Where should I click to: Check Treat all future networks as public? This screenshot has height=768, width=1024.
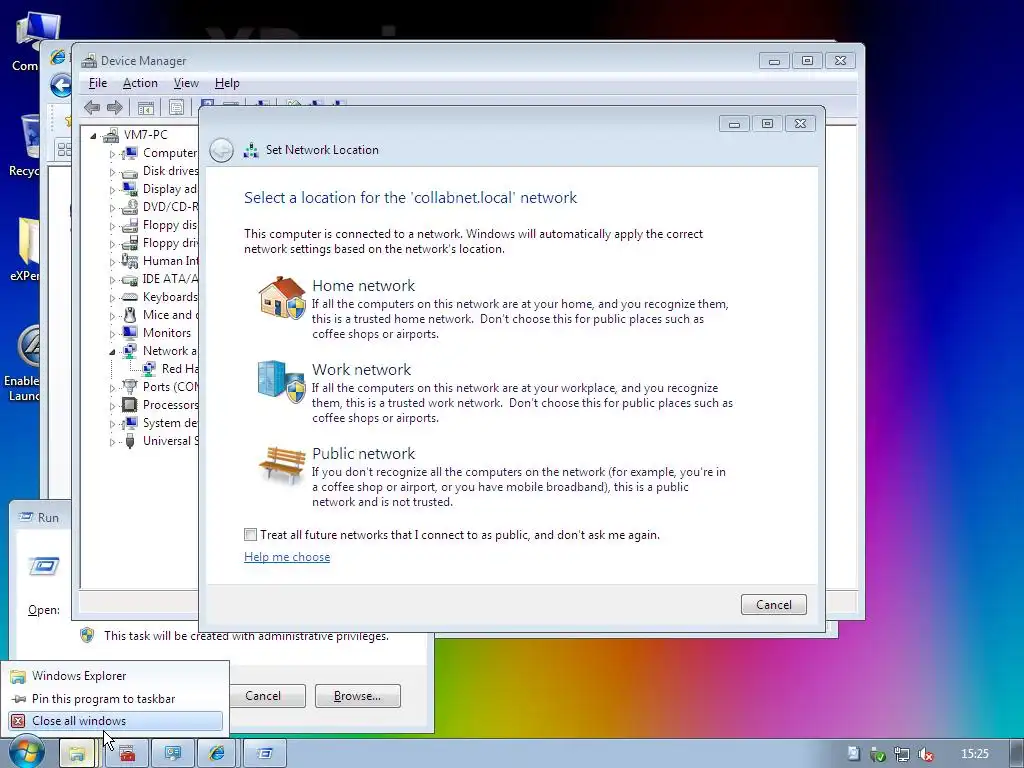click(x=250, y=535)
